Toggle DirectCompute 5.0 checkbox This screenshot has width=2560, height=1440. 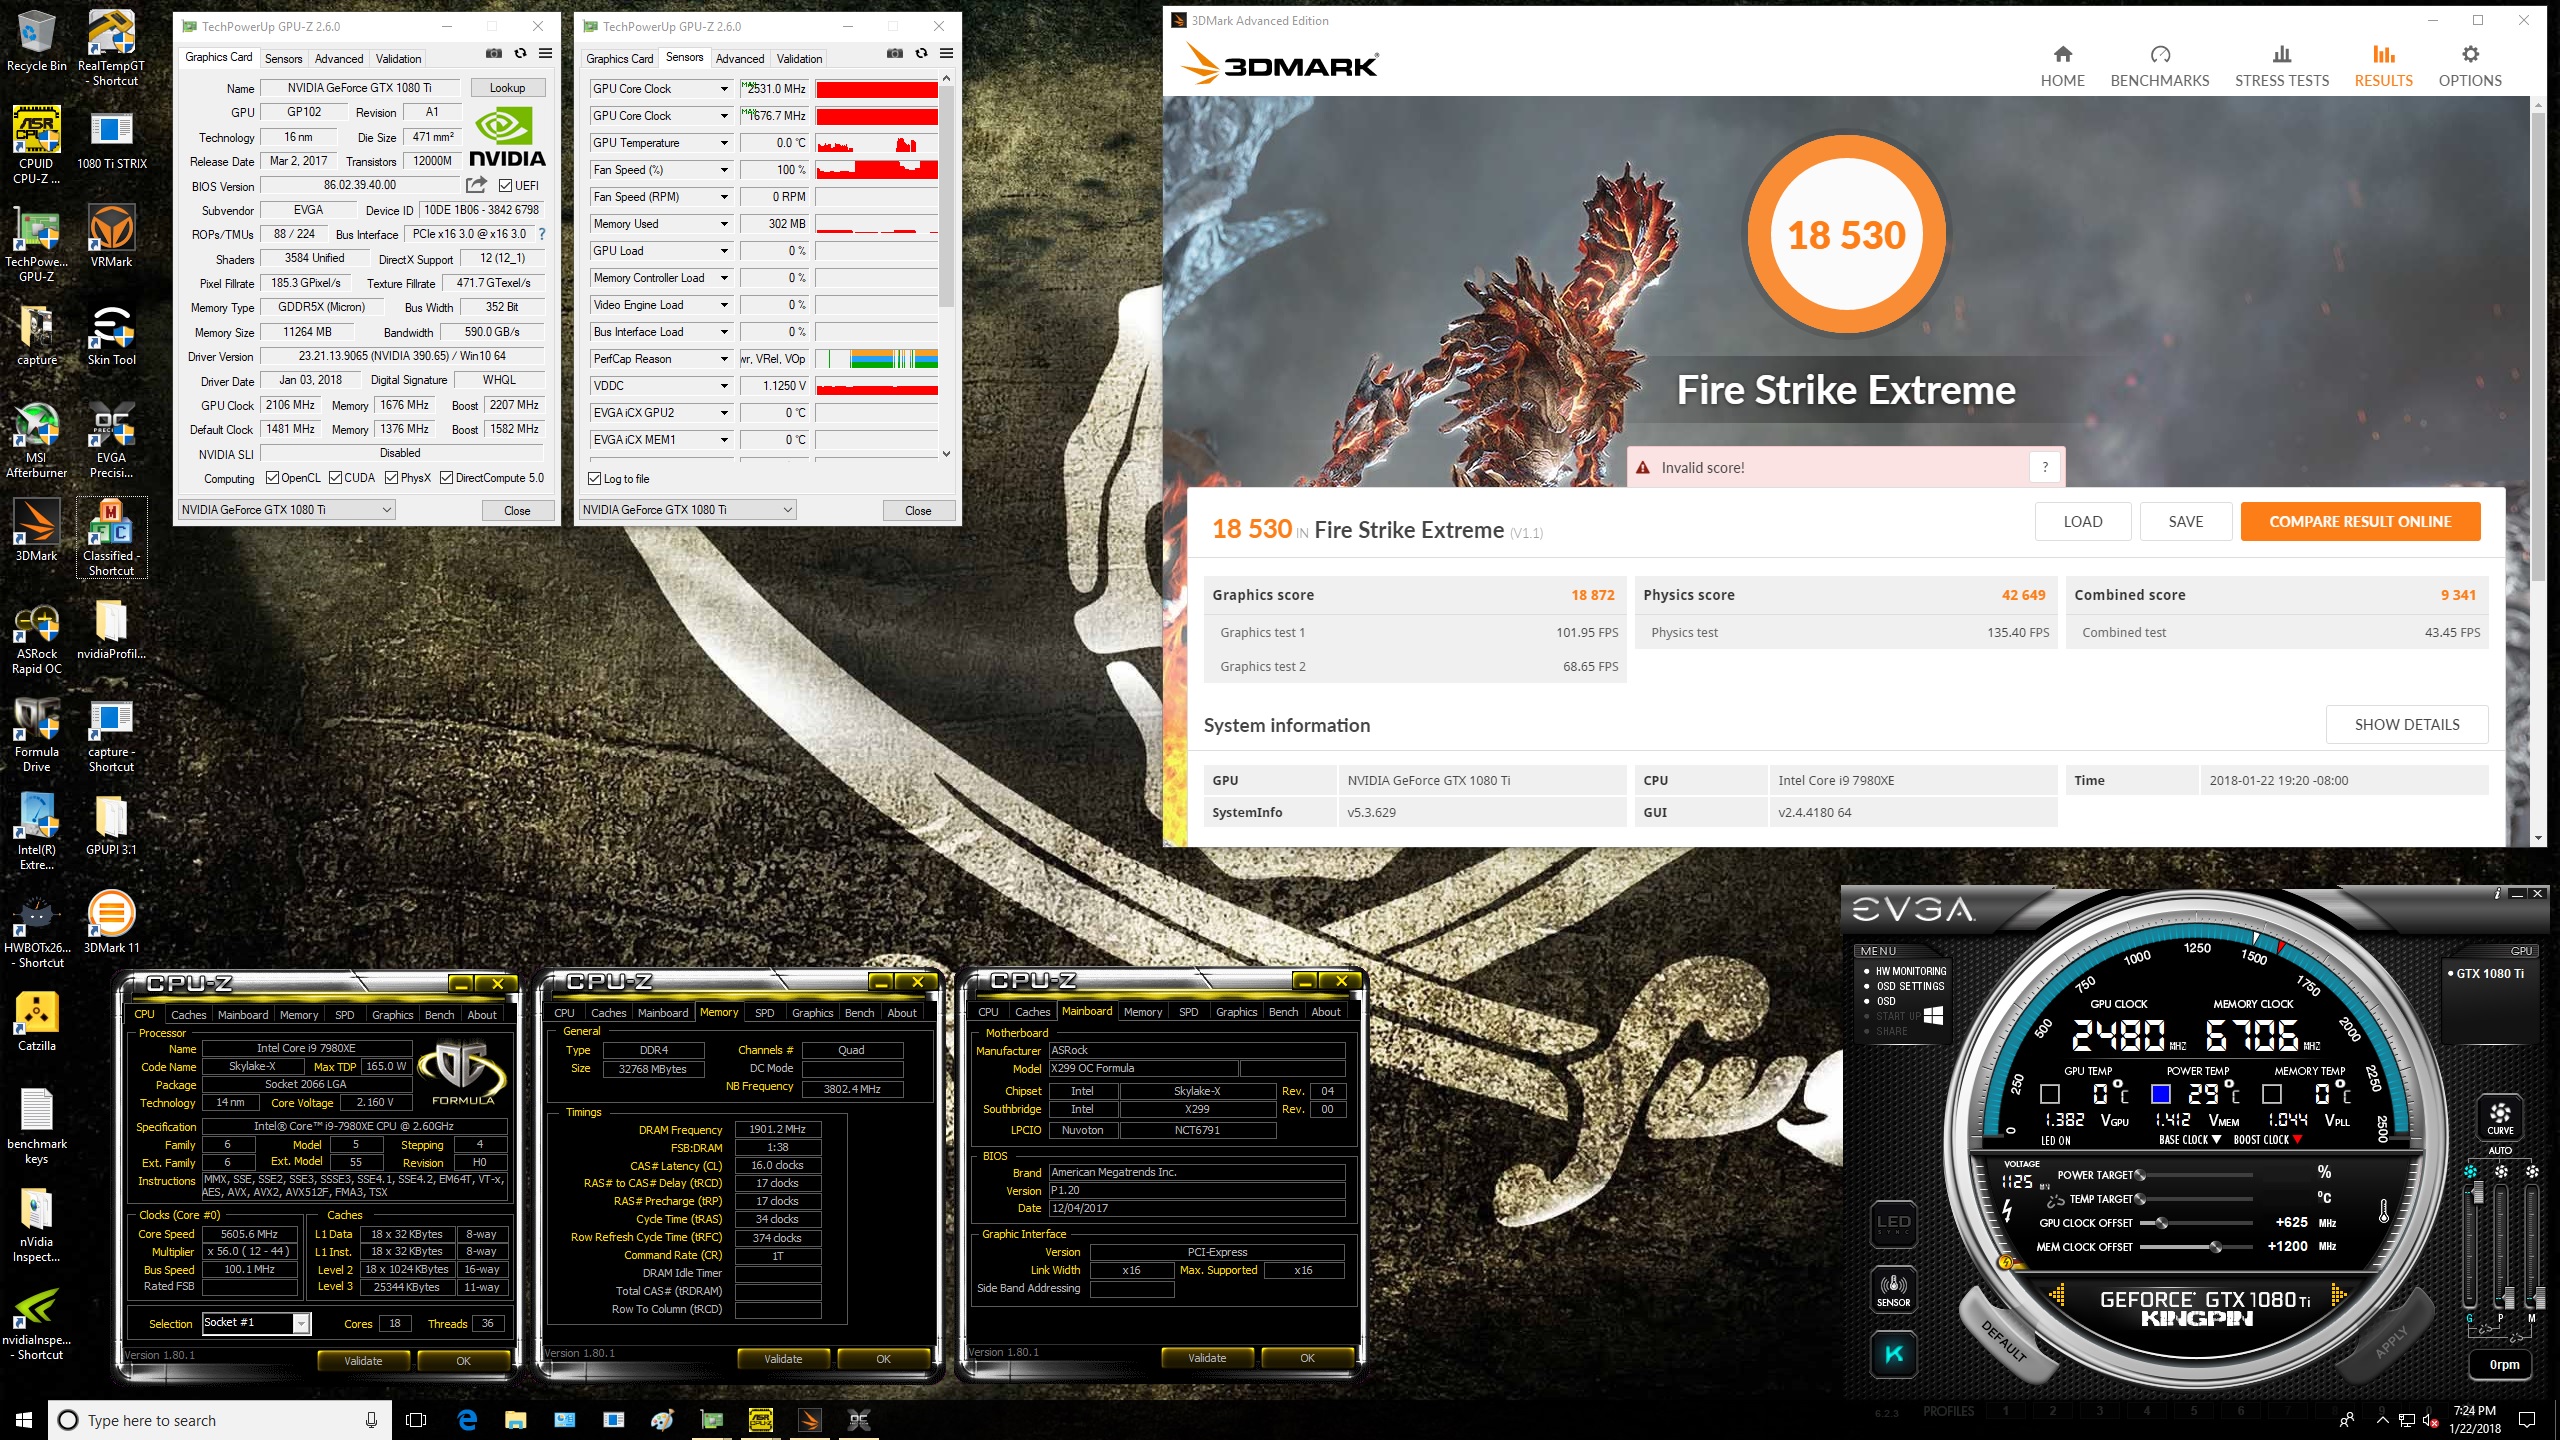[446, 478]
